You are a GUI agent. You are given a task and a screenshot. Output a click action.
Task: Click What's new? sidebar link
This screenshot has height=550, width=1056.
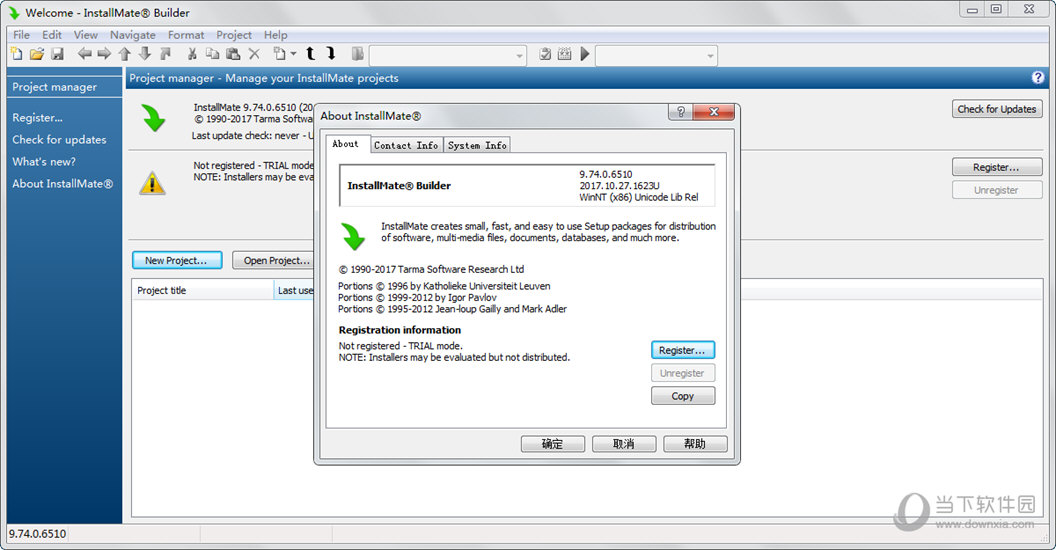point(44,162)
